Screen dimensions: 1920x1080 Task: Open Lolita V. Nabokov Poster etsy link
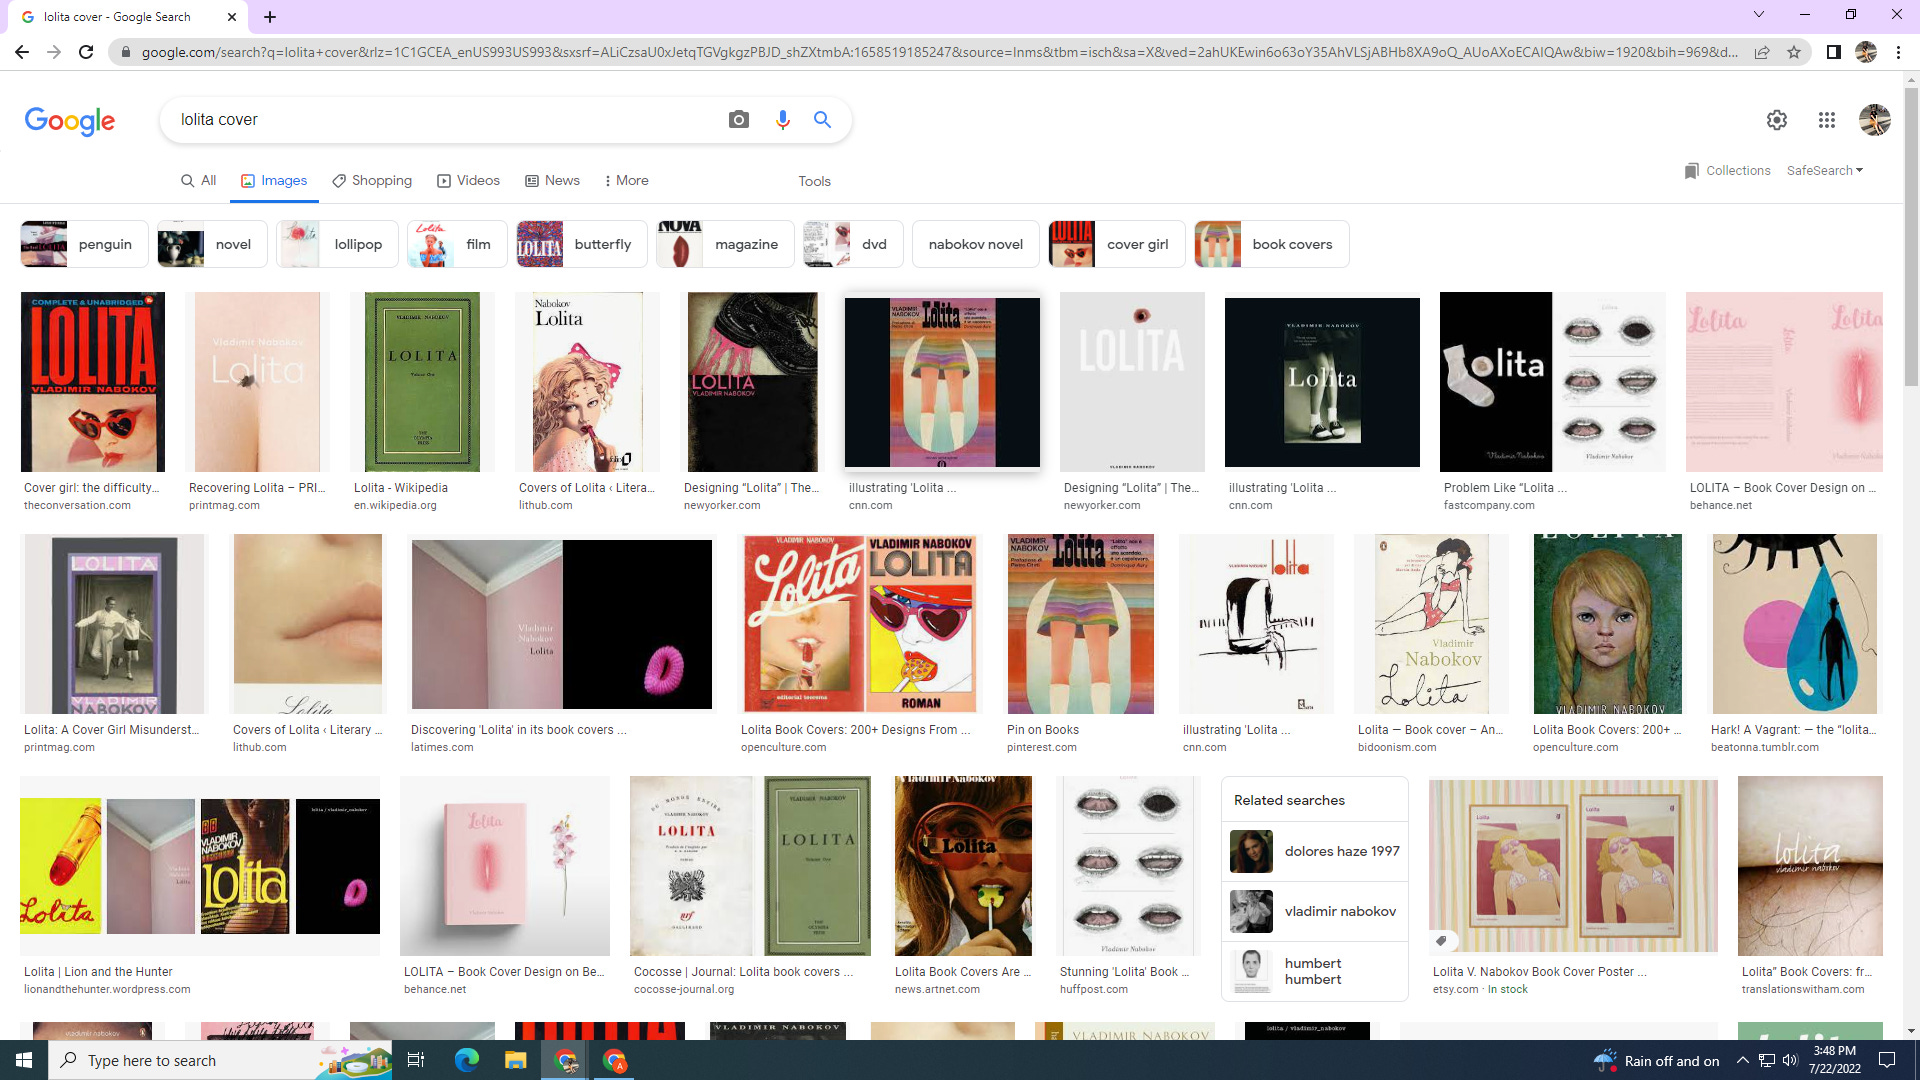[1539, 972]
